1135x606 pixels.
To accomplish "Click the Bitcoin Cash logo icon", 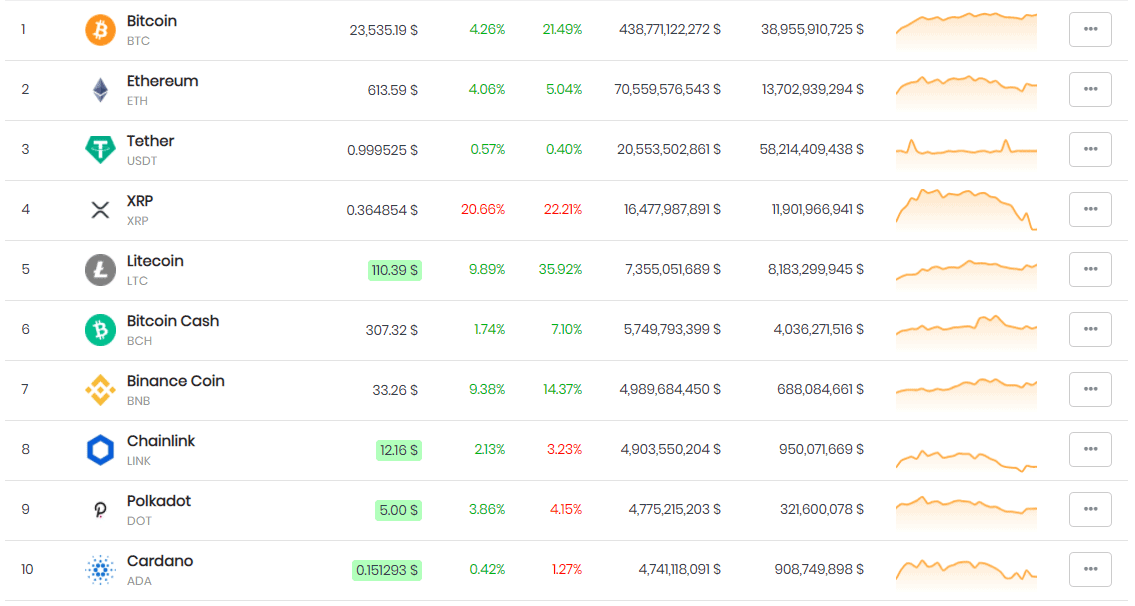I will [x=100, y=330].
